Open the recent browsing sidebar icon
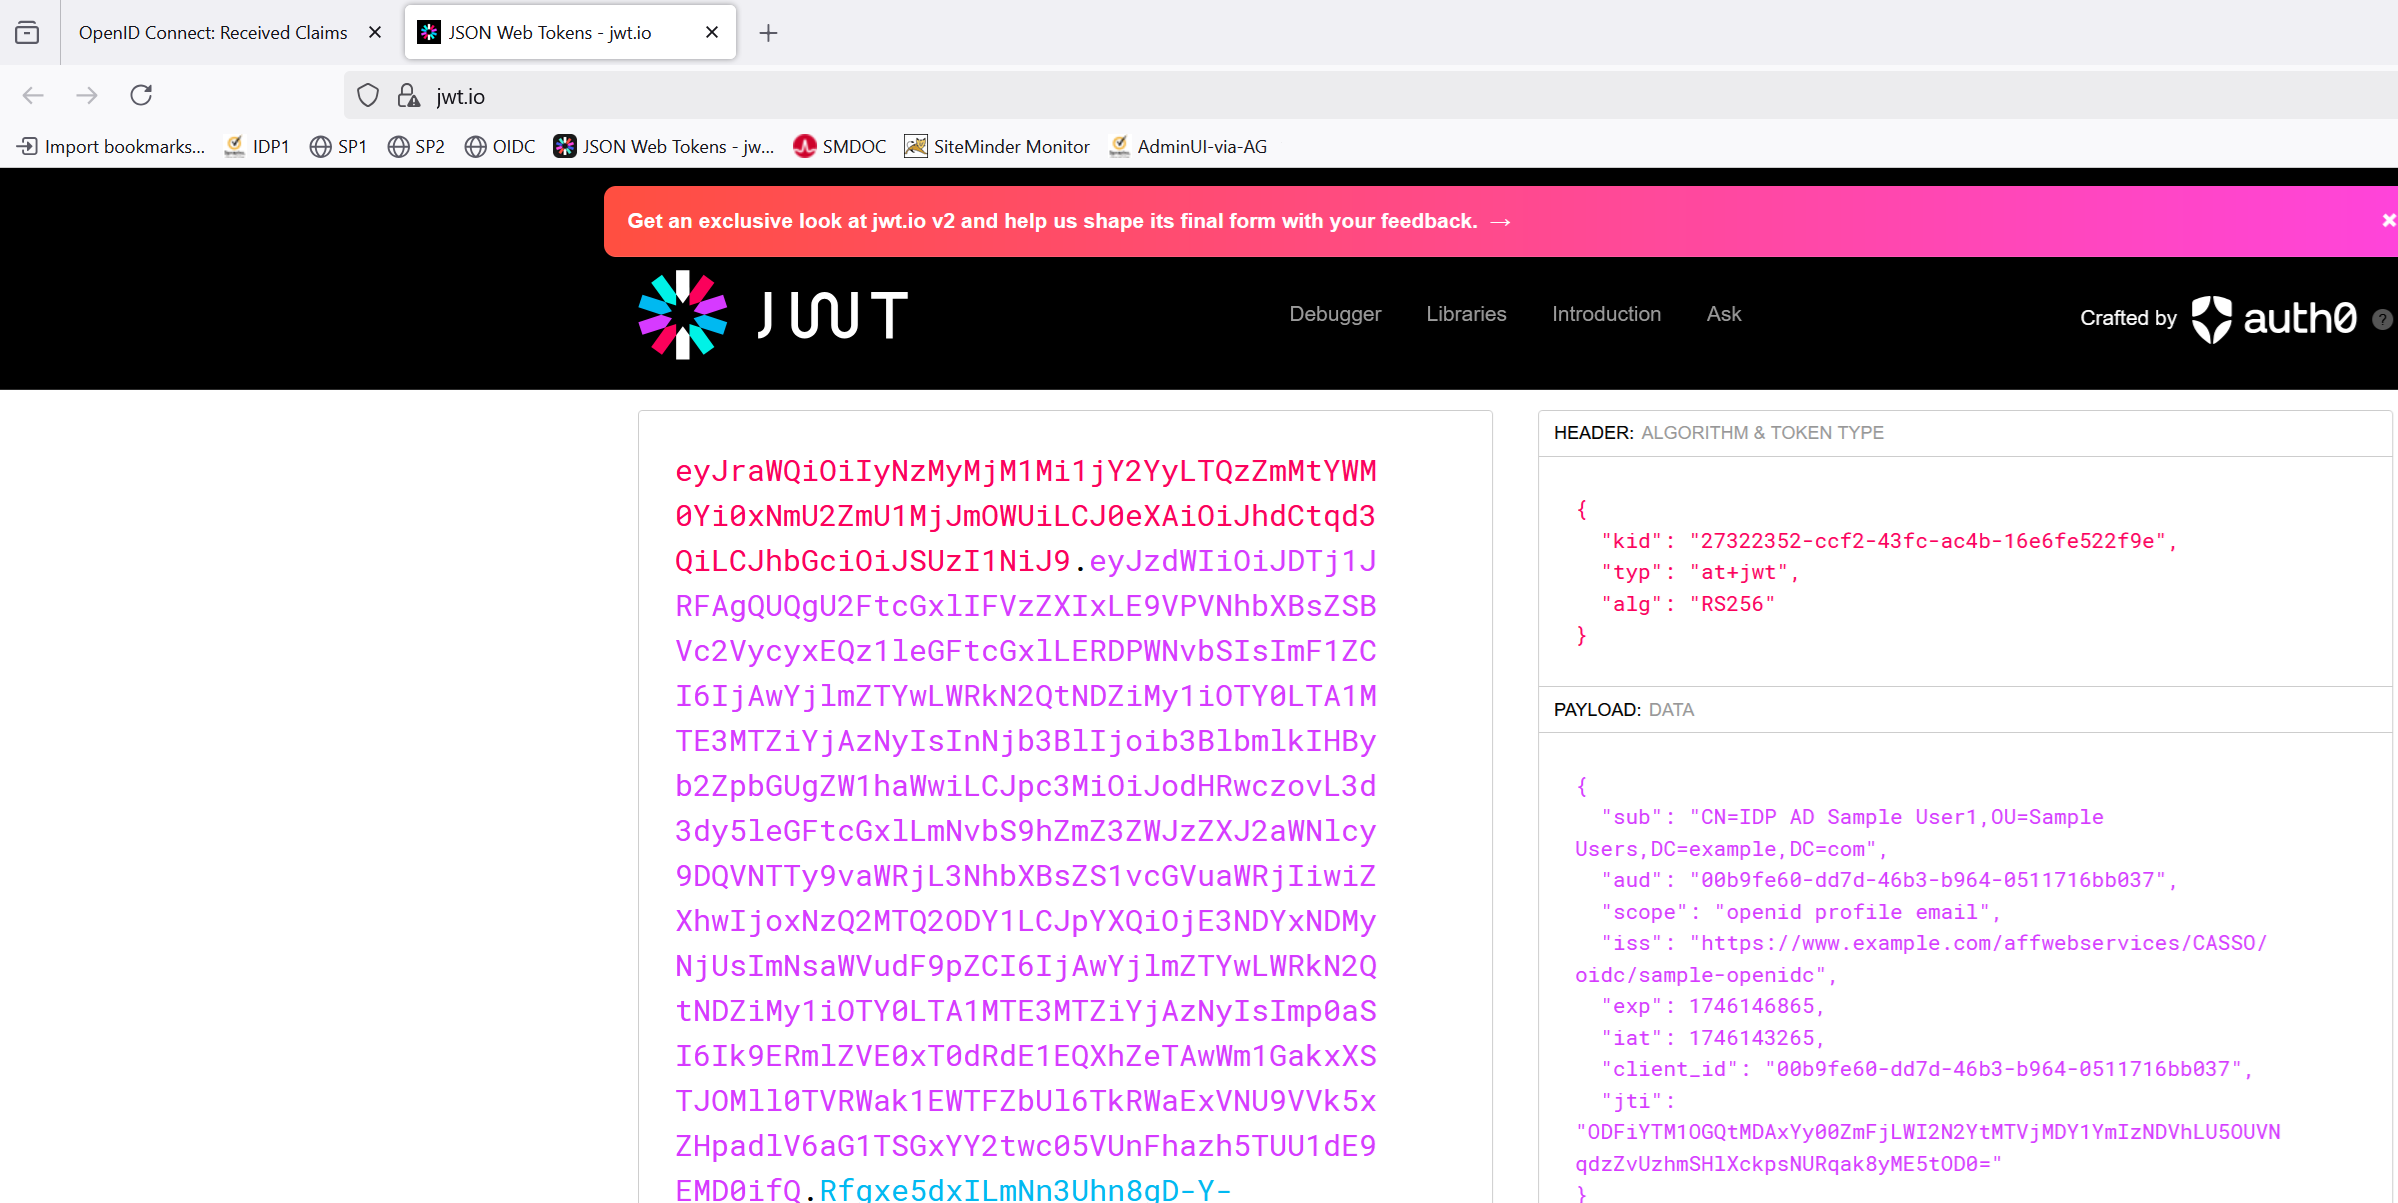The image size is (2398, 1203). [28, 33]
